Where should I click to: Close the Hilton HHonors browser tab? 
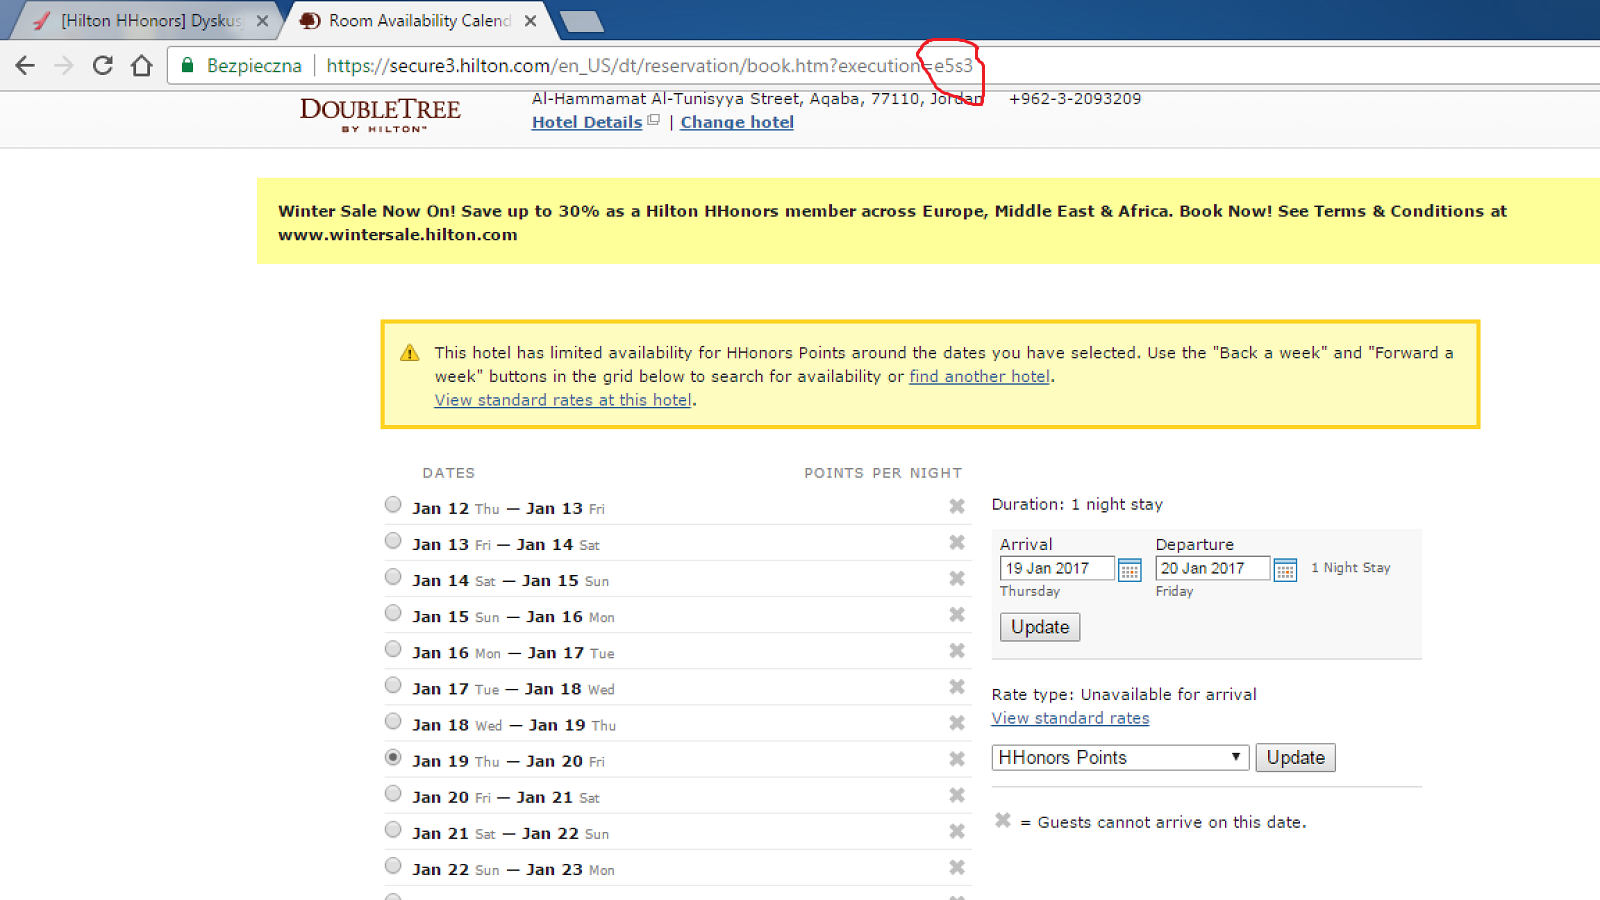262,21
